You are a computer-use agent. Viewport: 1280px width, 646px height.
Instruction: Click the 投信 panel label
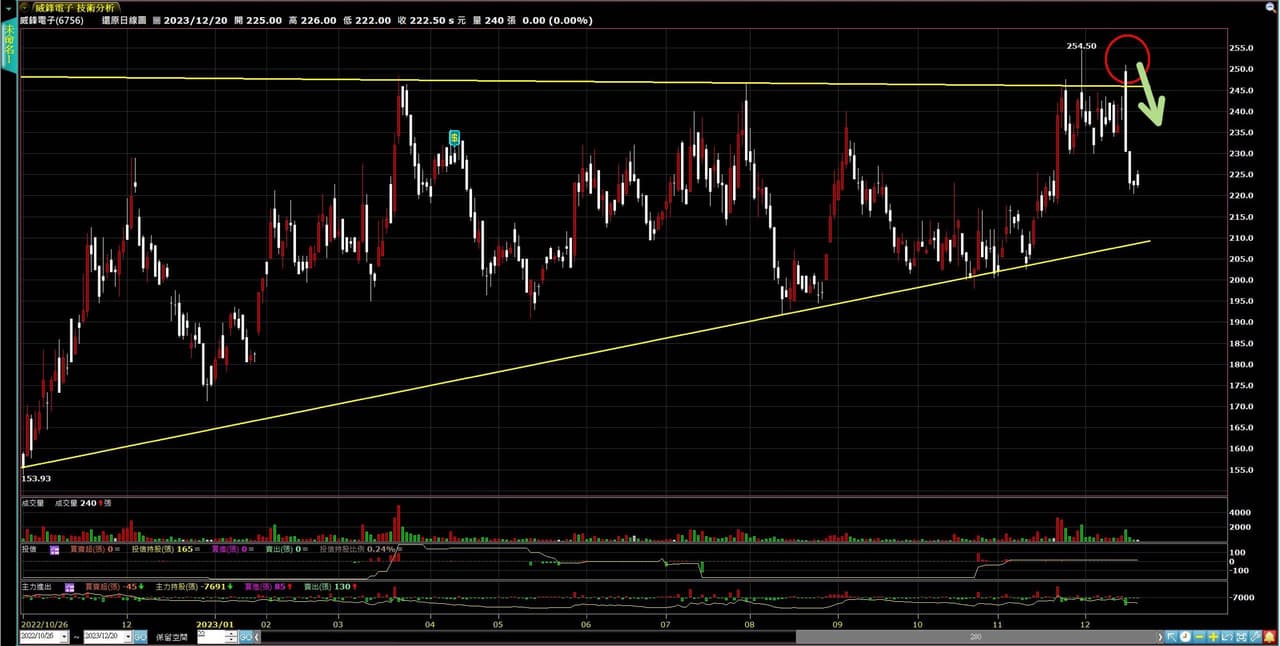coord(29,550)
